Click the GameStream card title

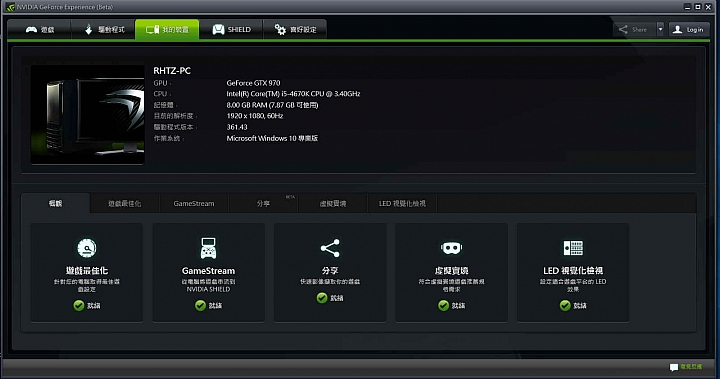click(208, 271)
